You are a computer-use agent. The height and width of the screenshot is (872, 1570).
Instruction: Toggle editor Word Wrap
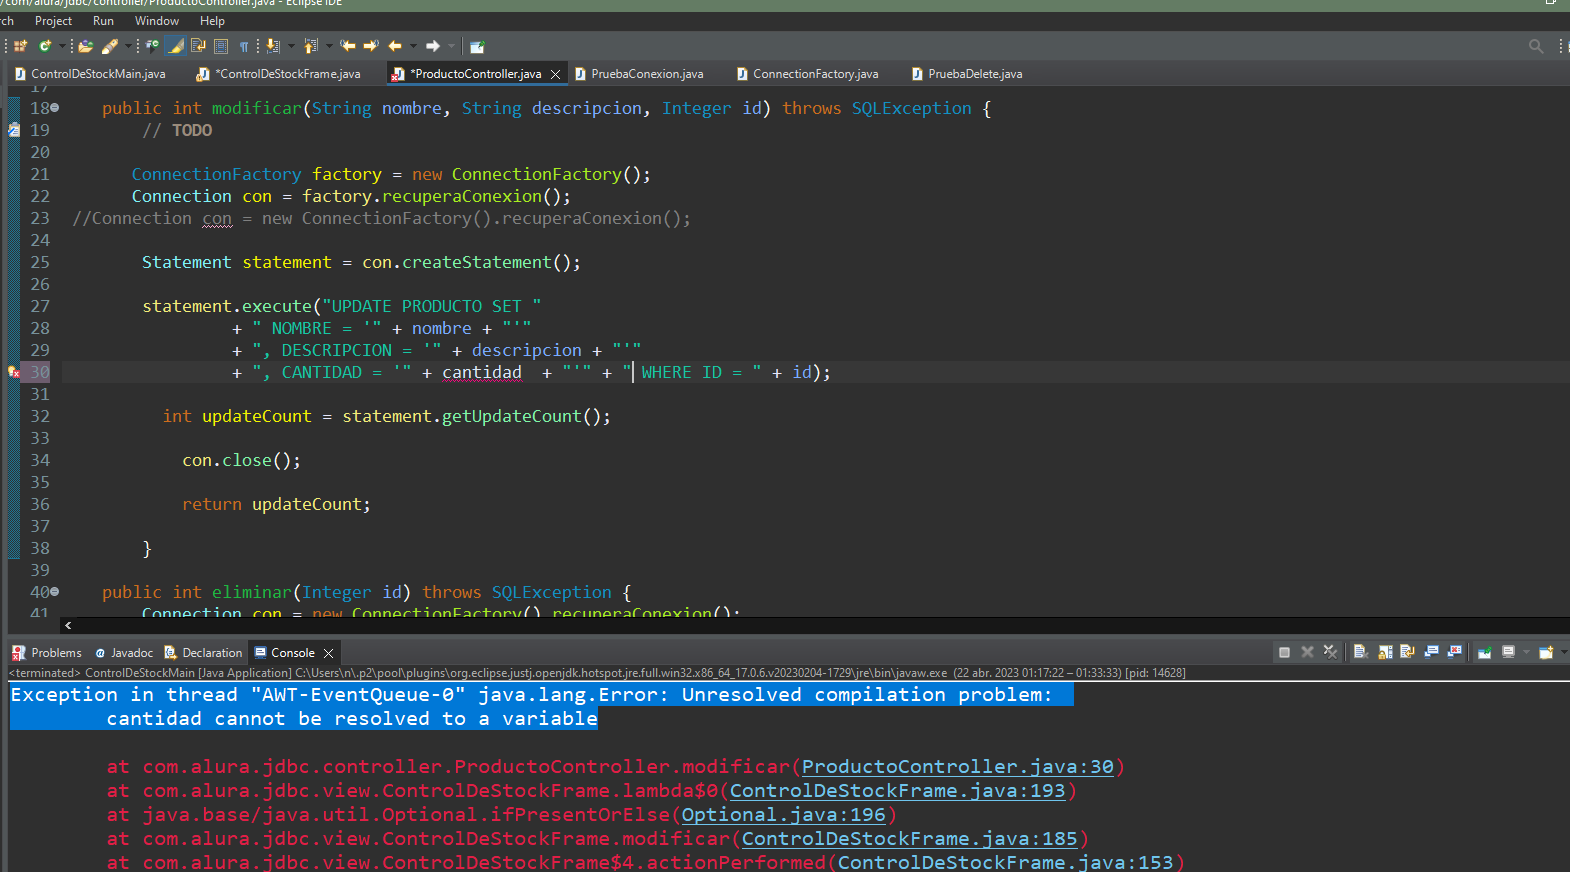[198, 46]
